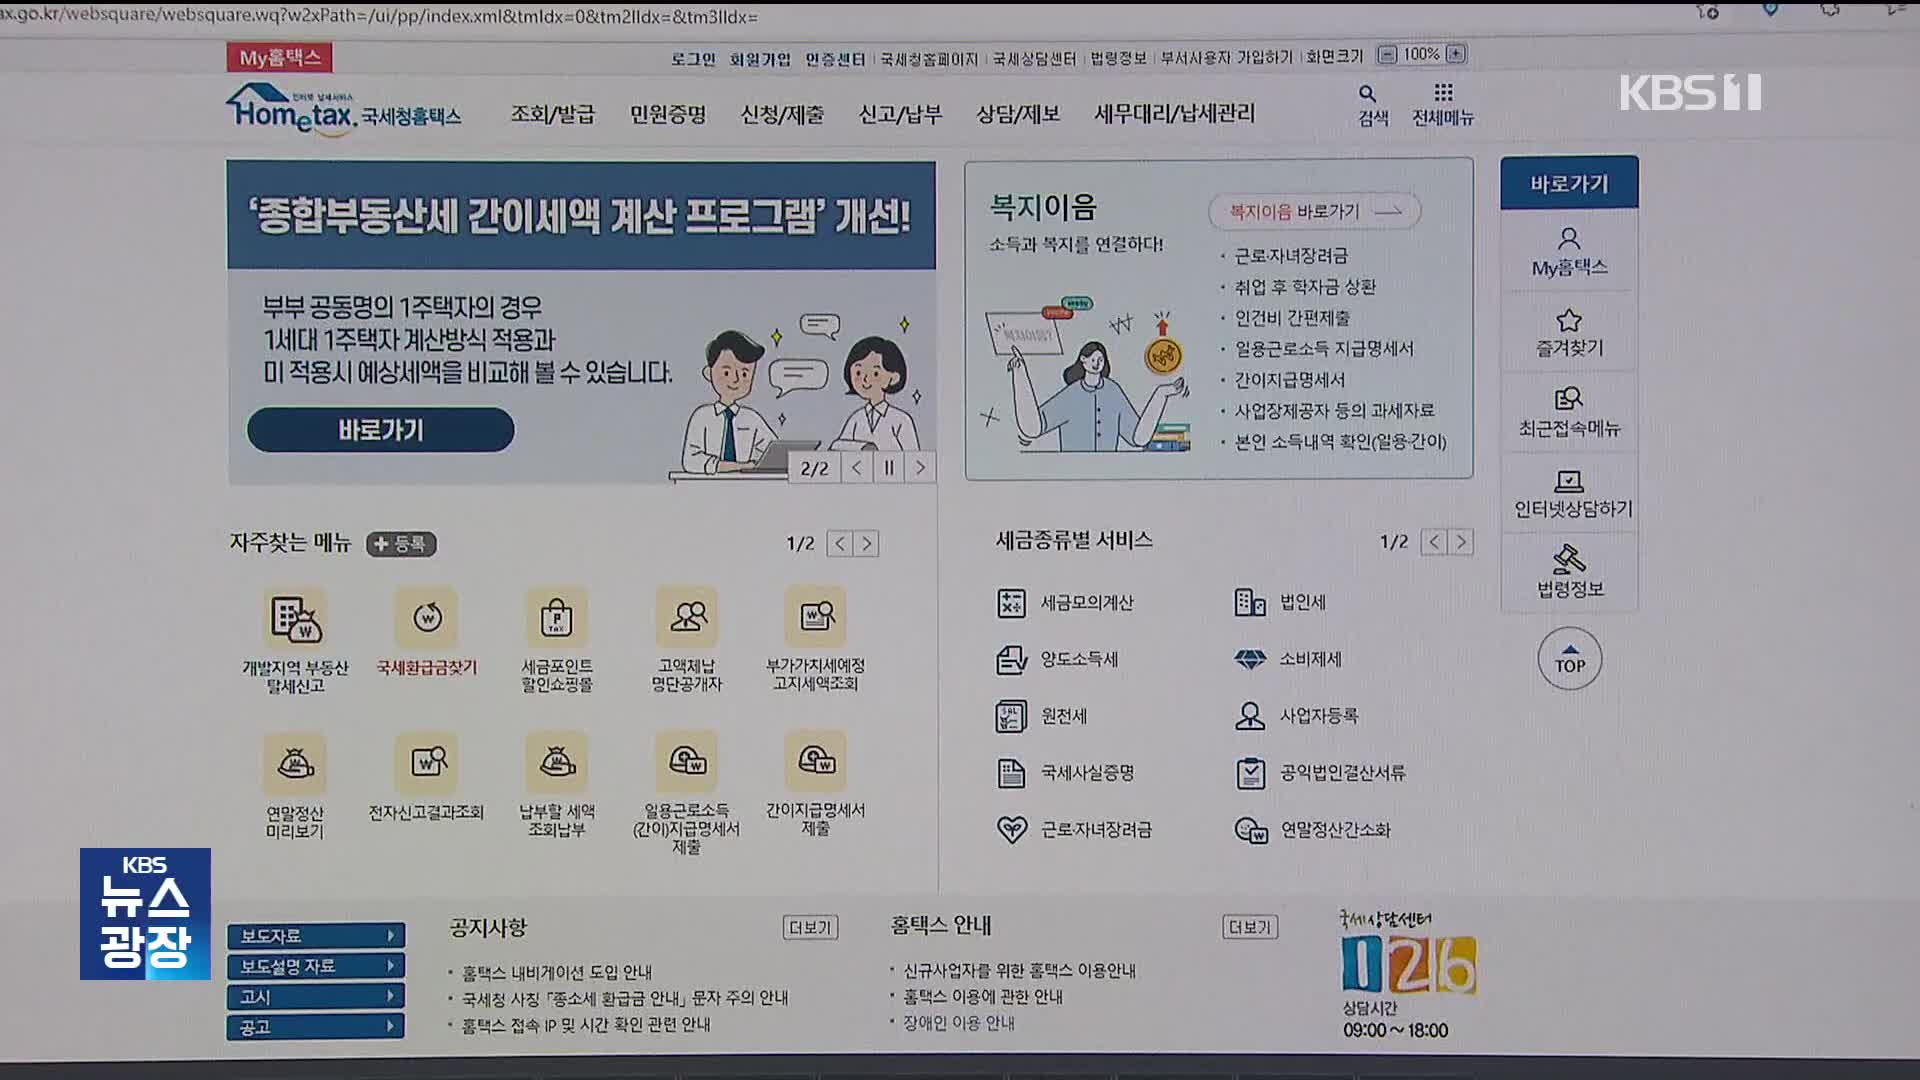Click 더보기 next to 홈택스 안내
This screenshot has height=1080, width=1920.
point(1249,927)
